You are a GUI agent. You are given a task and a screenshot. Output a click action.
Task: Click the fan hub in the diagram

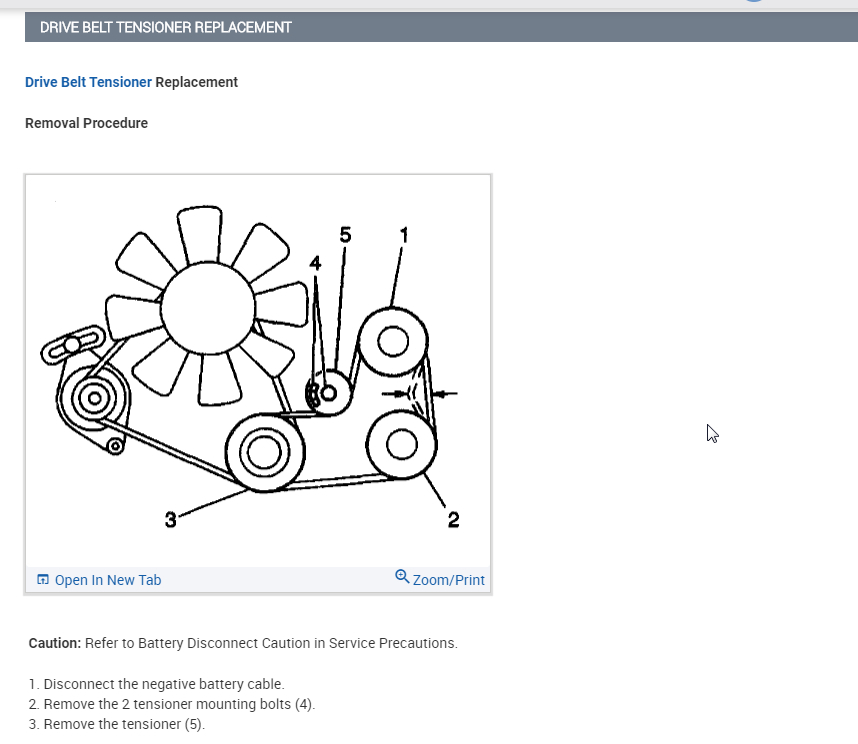[x=208, y=308]
